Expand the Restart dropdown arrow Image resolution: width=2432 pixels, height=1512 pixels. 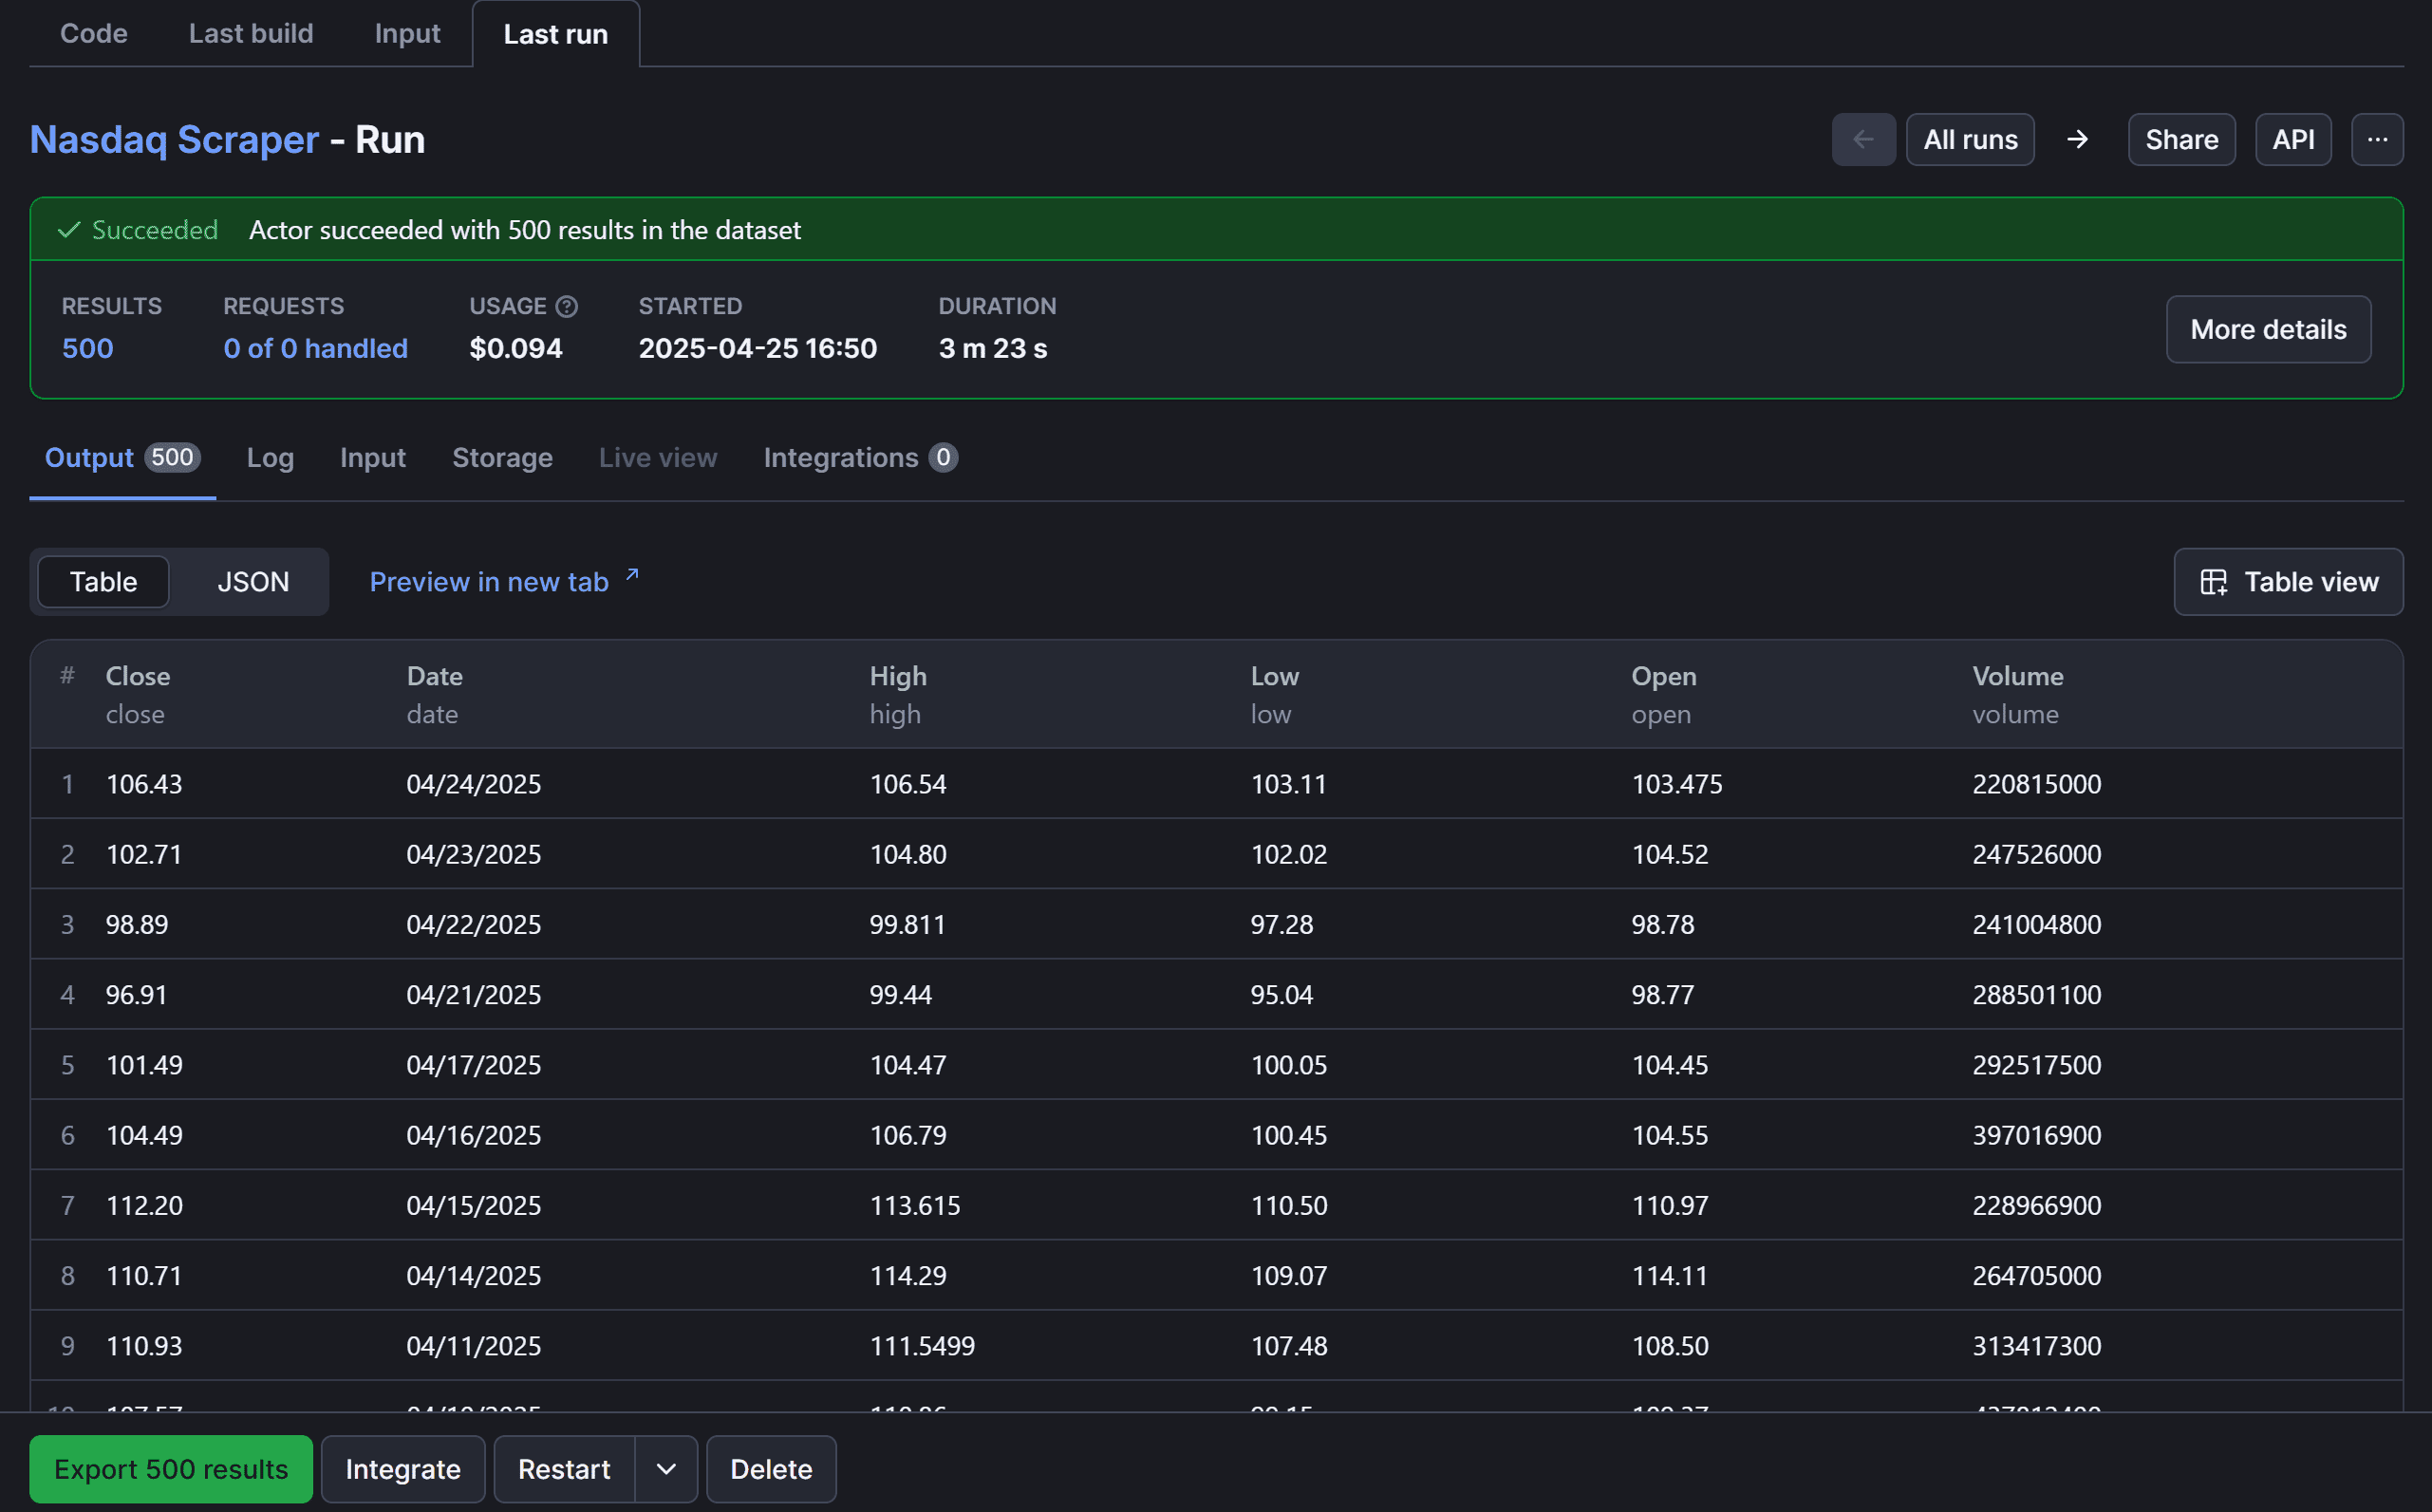point(666,1469)
